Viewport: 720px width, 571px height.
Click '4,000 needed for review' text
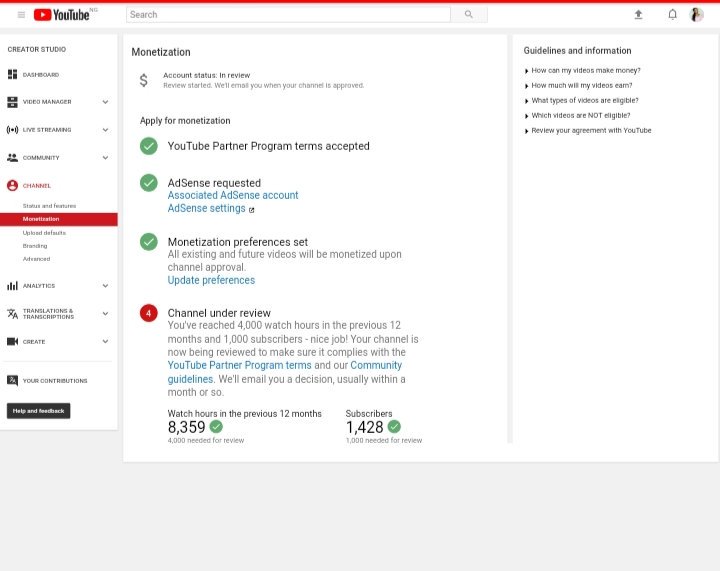point(206,441)
